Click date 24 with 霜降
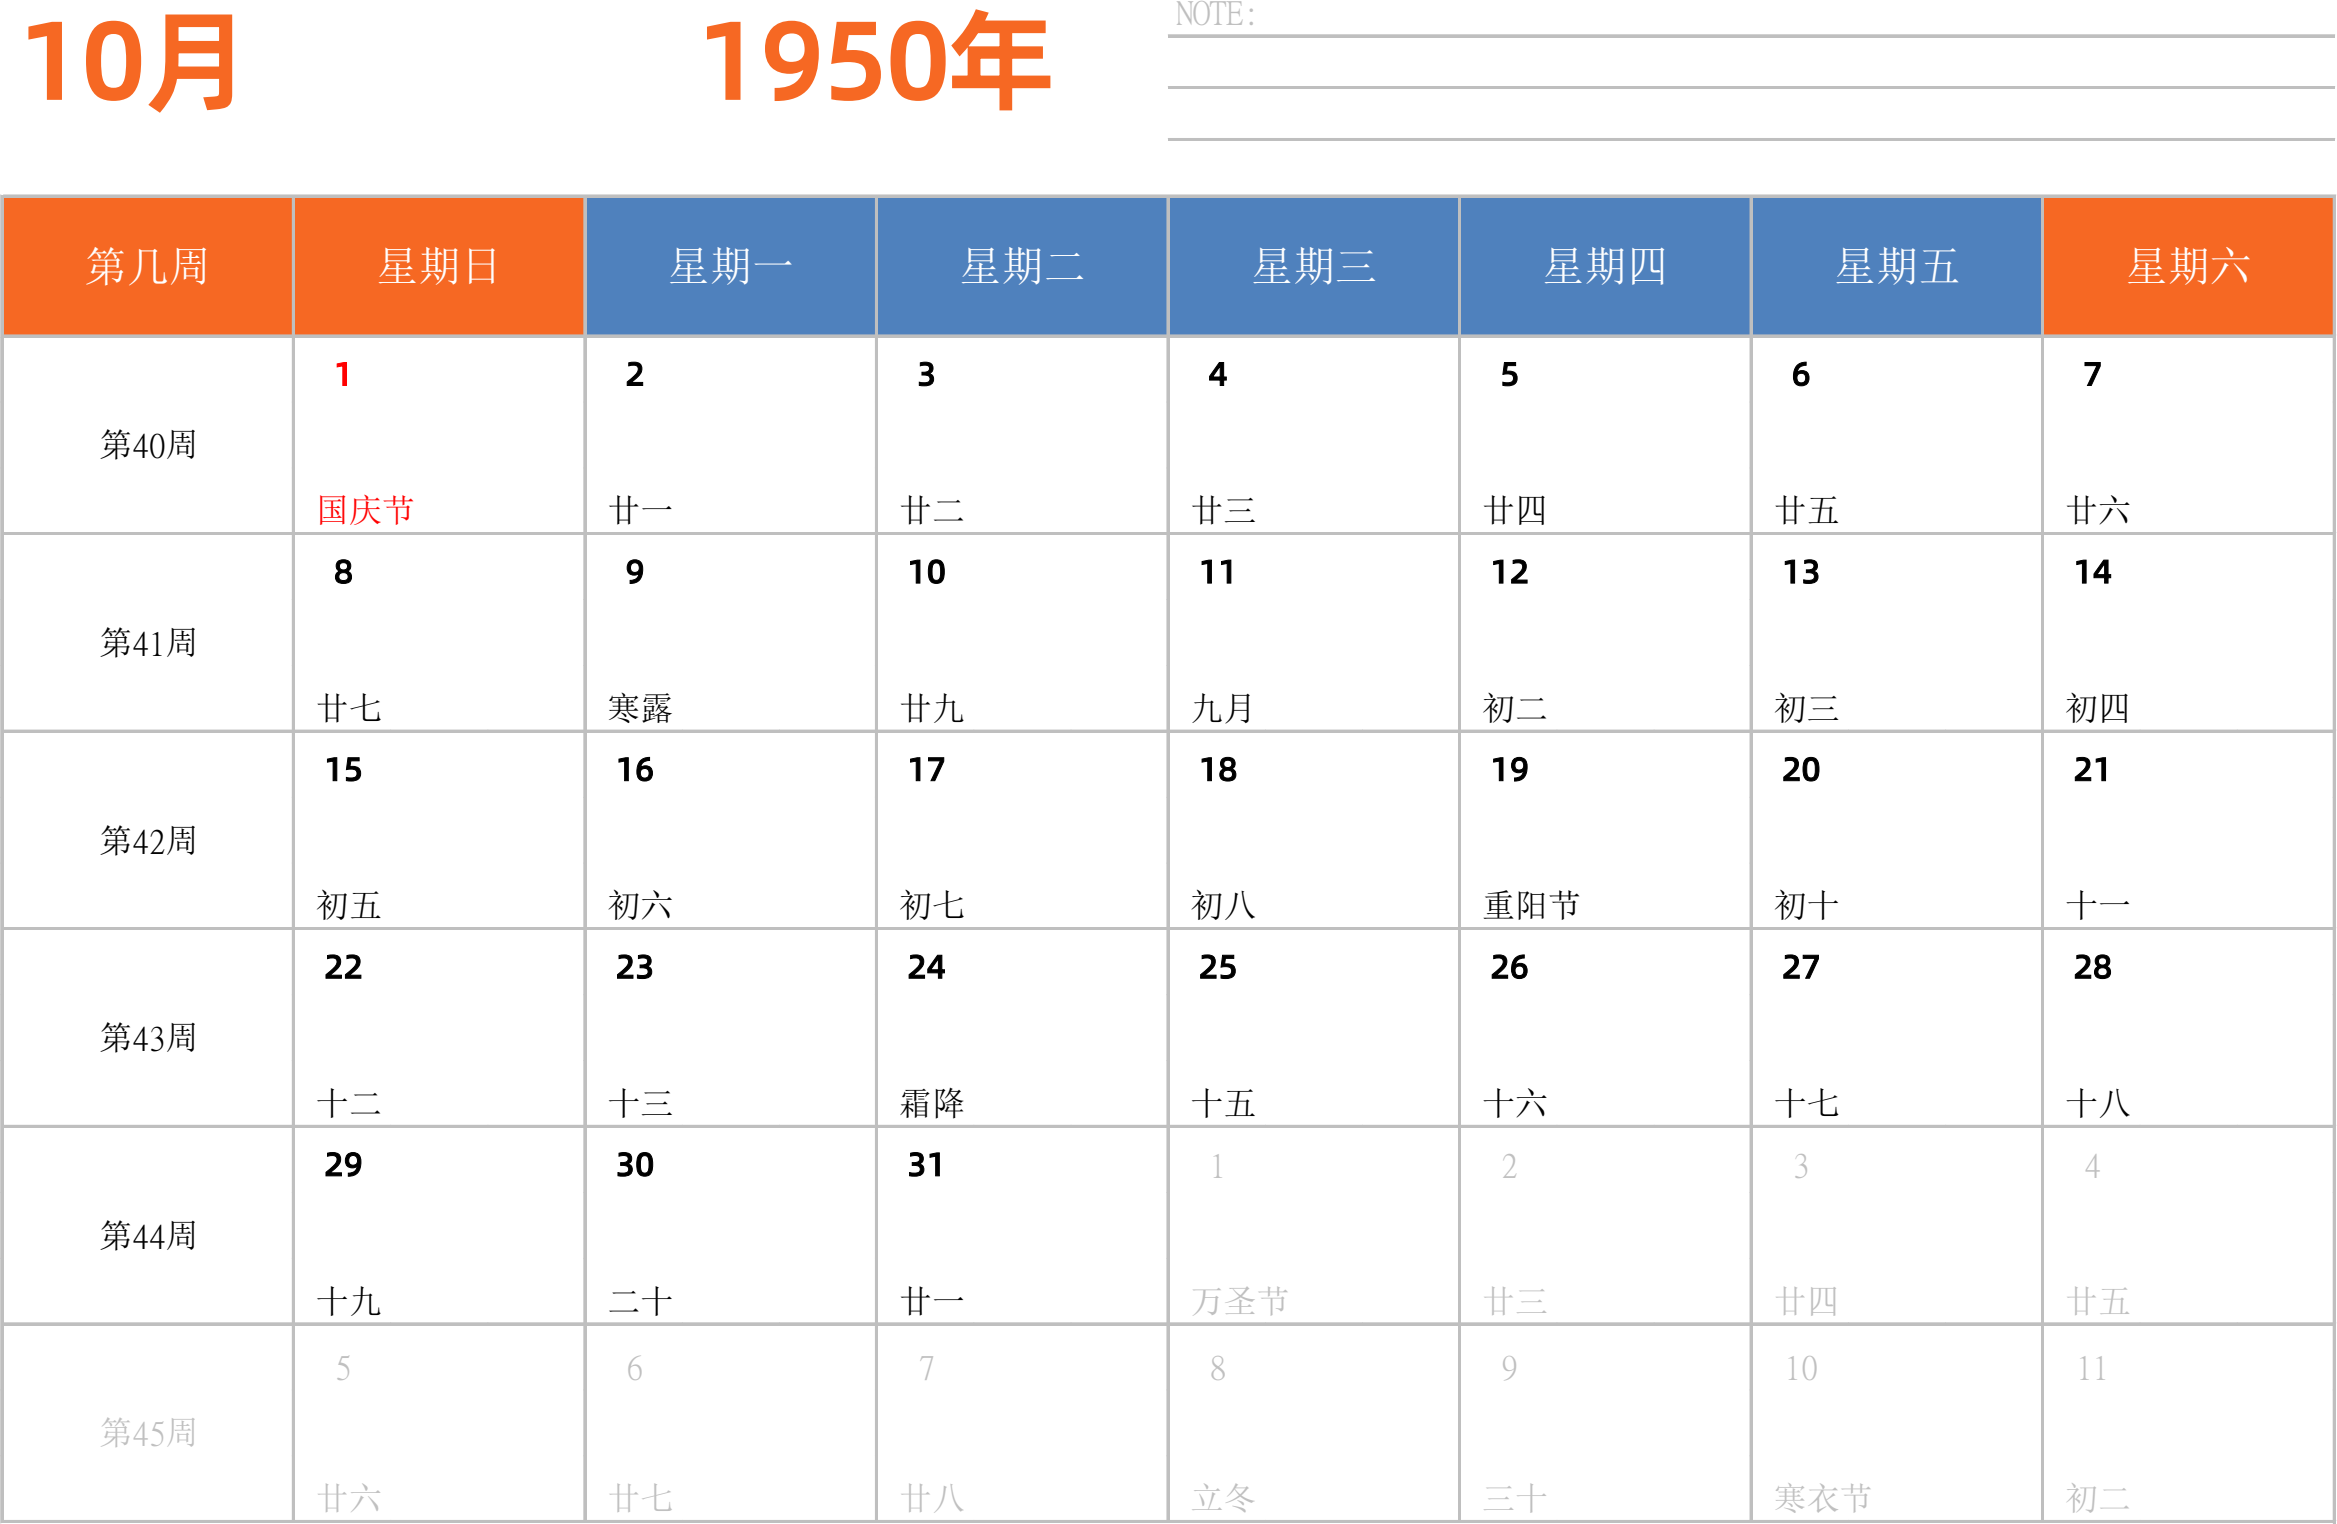Screen dimensions: 2337x1524 1021,1029
